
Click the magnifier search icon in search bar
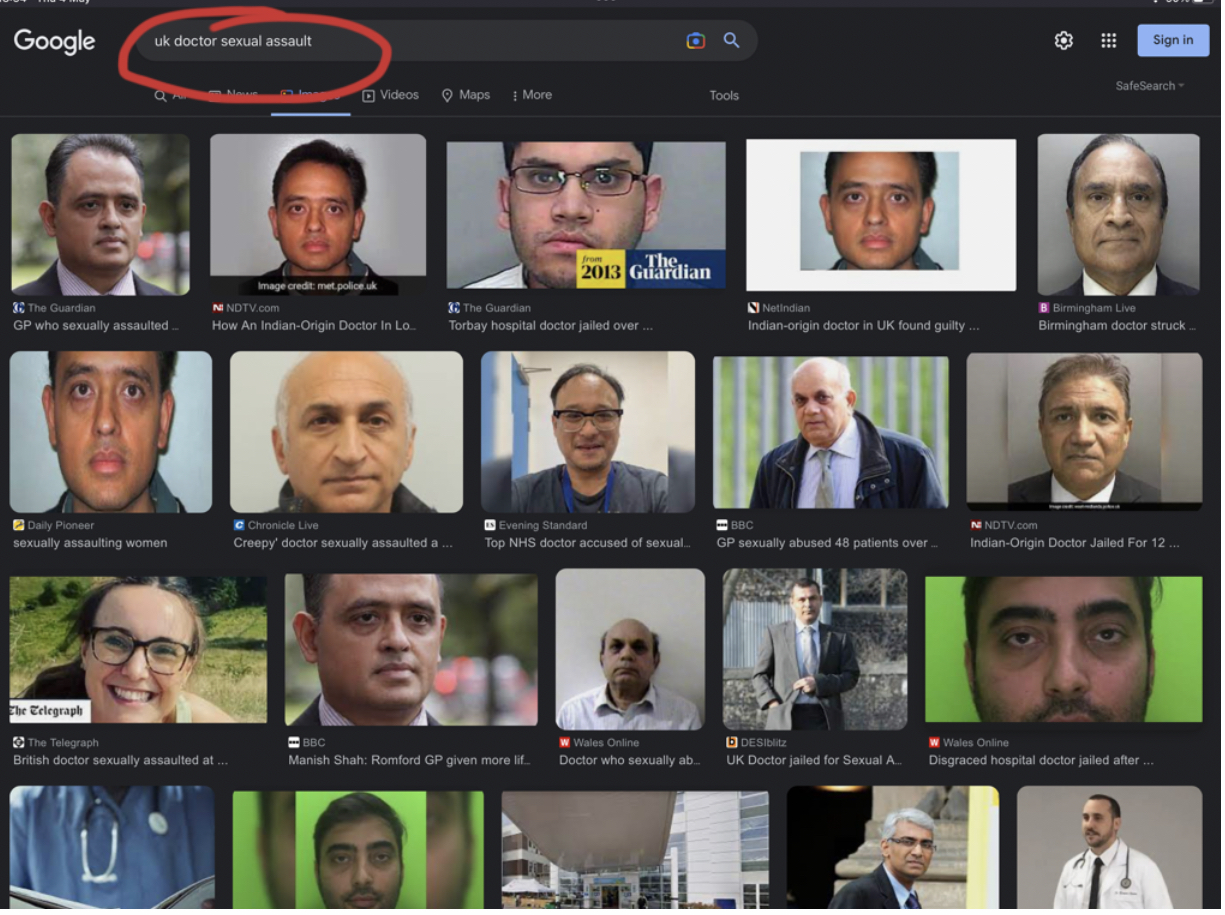pos(732,40)
